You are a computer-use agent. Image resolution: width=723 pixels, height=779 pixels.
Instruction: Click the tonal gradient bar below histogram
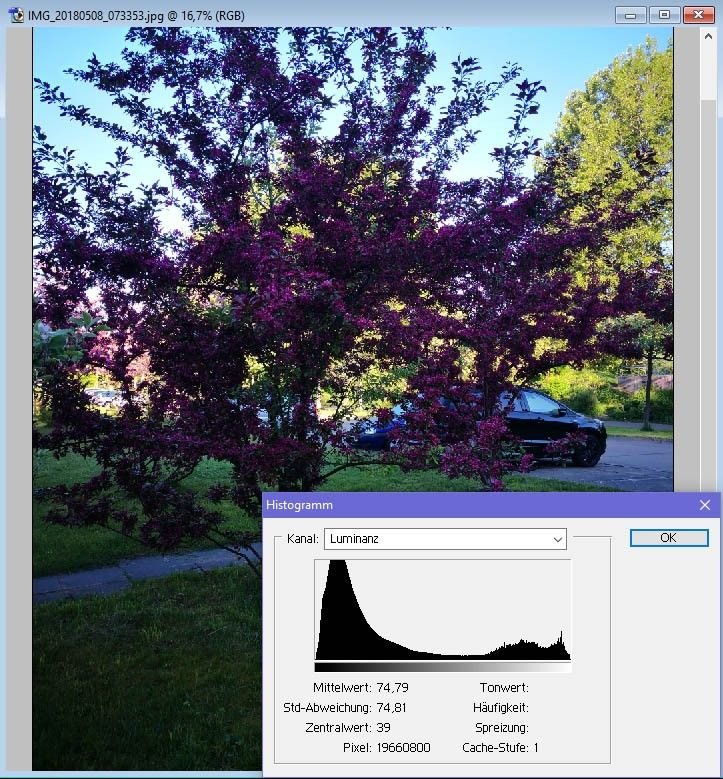(x=443, y=667)
